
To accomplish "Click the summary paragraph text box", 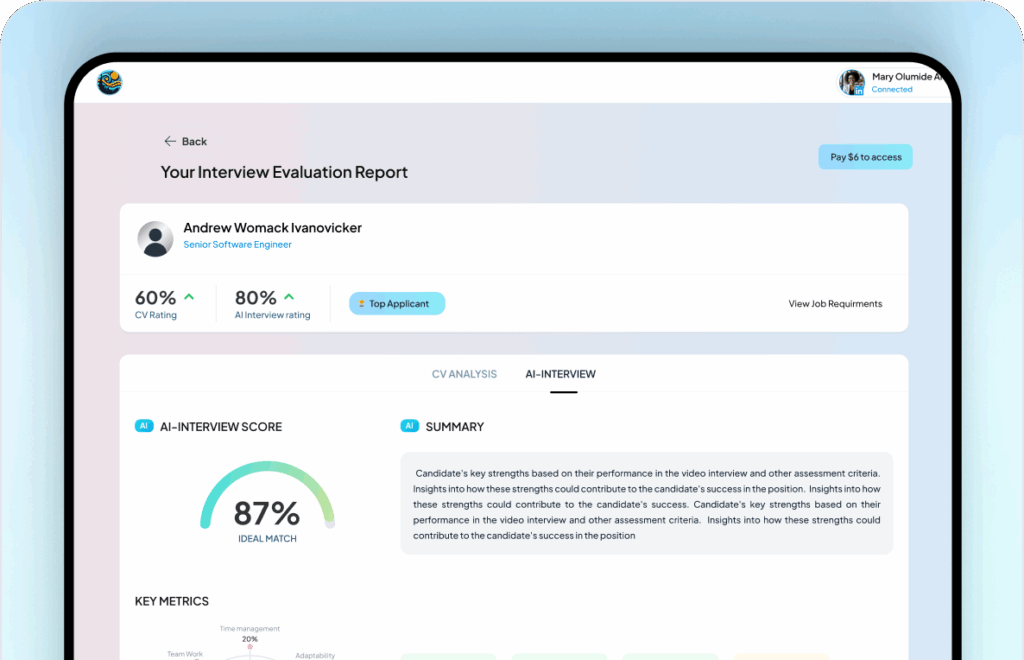I will (x=647, y=503).
